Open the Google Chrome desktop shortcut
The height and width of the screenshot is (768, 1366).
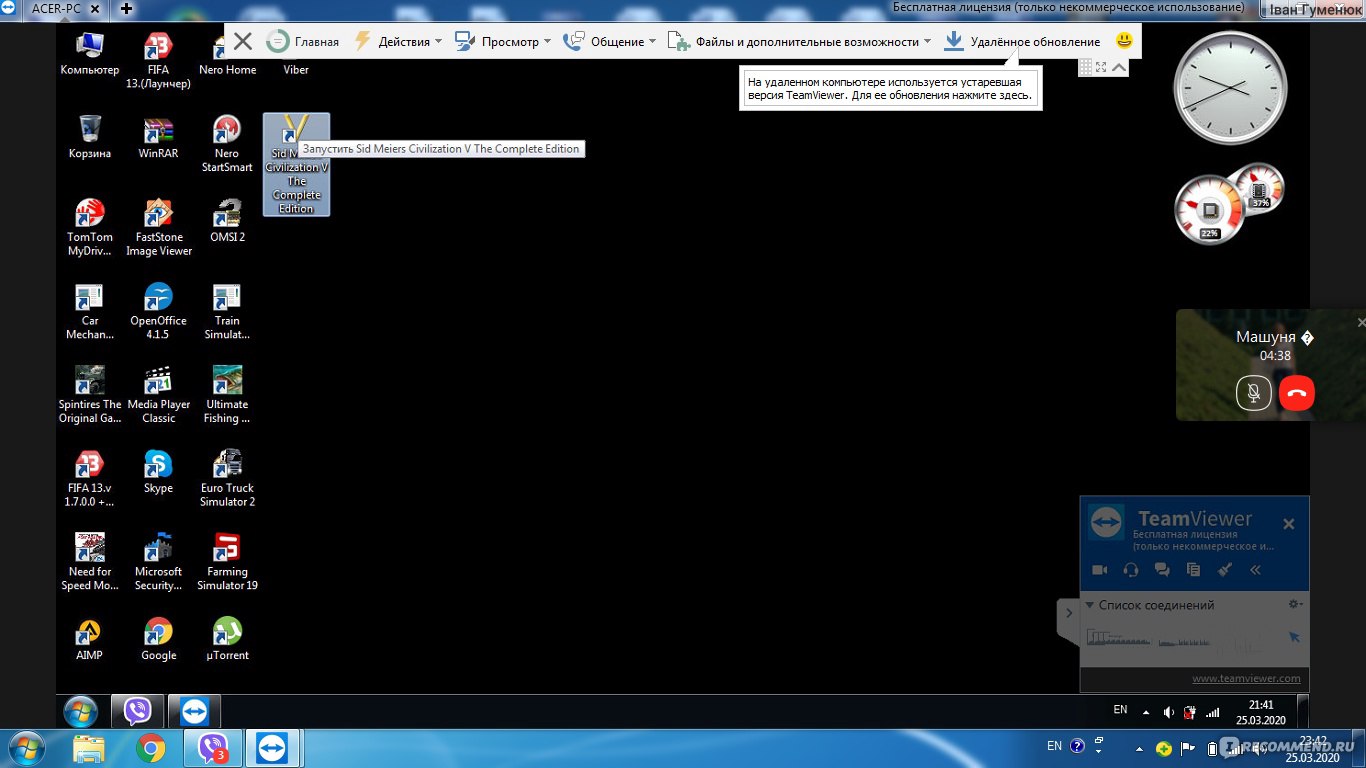158,640
